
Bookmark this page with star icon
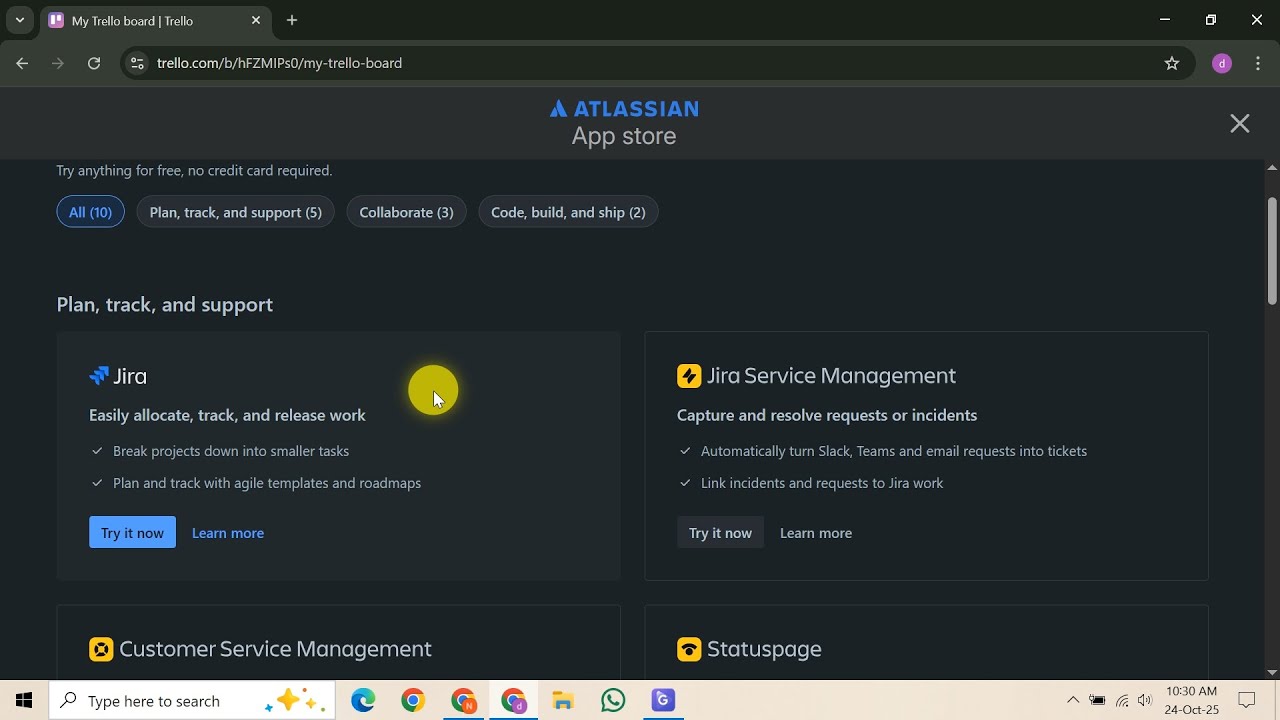click(1172, 63)
